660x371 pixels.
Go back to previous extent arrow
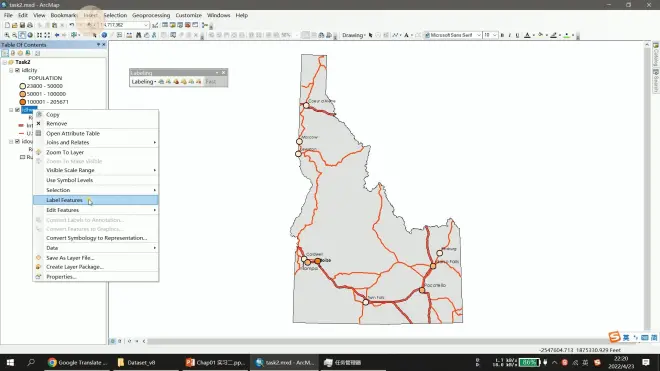tap(57, 35)
